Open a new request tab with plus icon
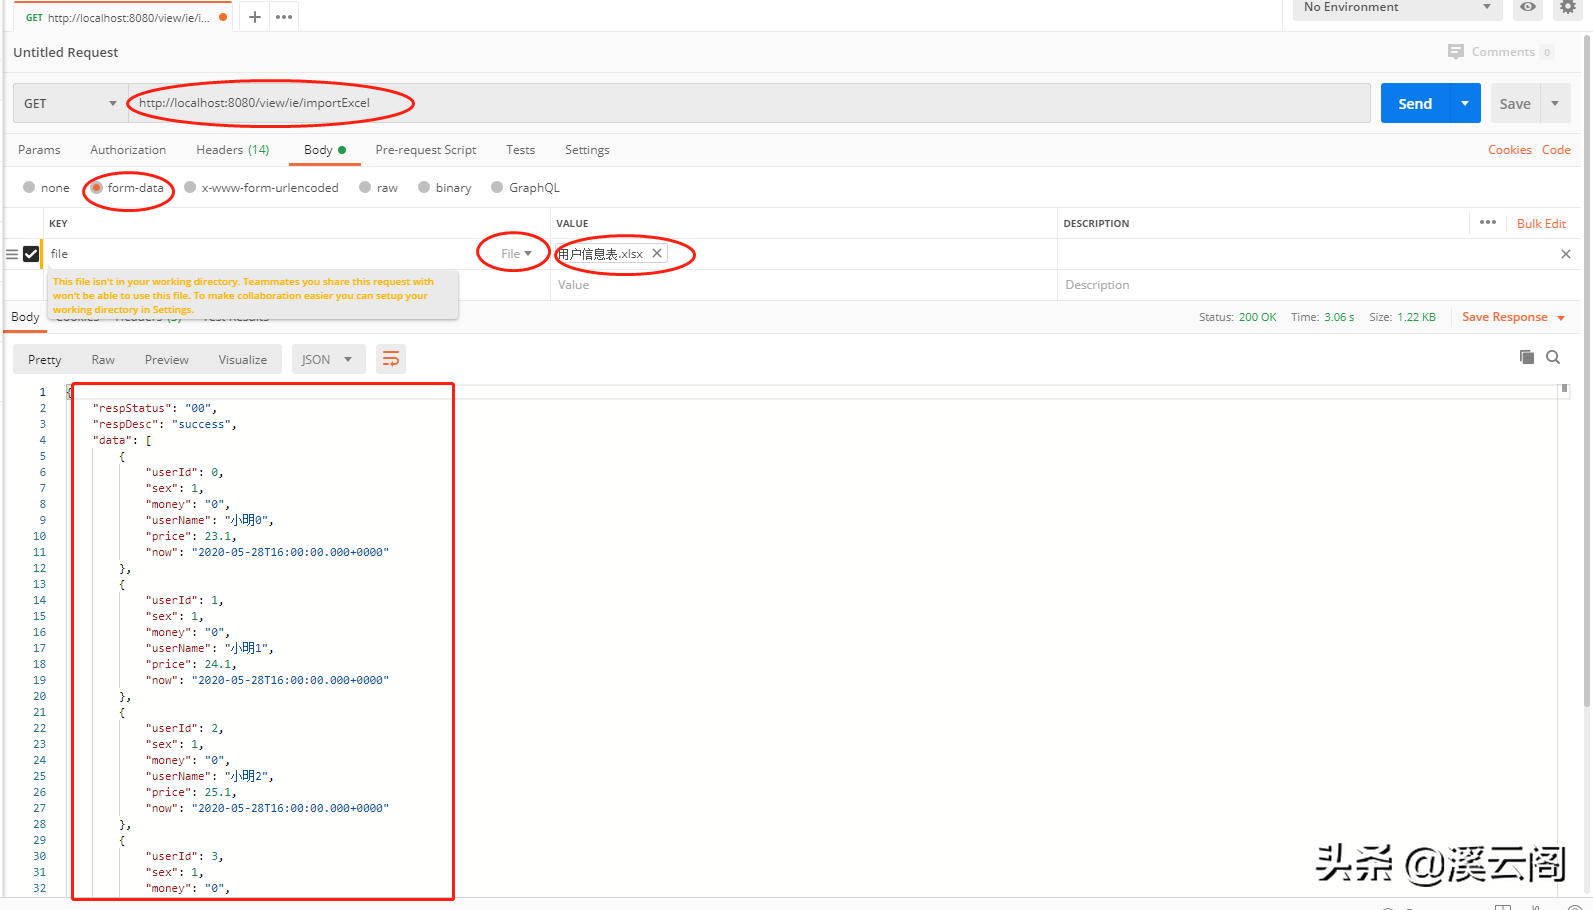 (x=255, y=17)
